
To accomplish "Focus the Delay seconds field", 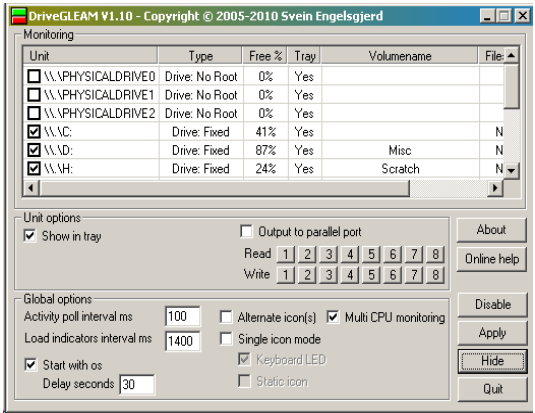I will (x=137, y=384).
